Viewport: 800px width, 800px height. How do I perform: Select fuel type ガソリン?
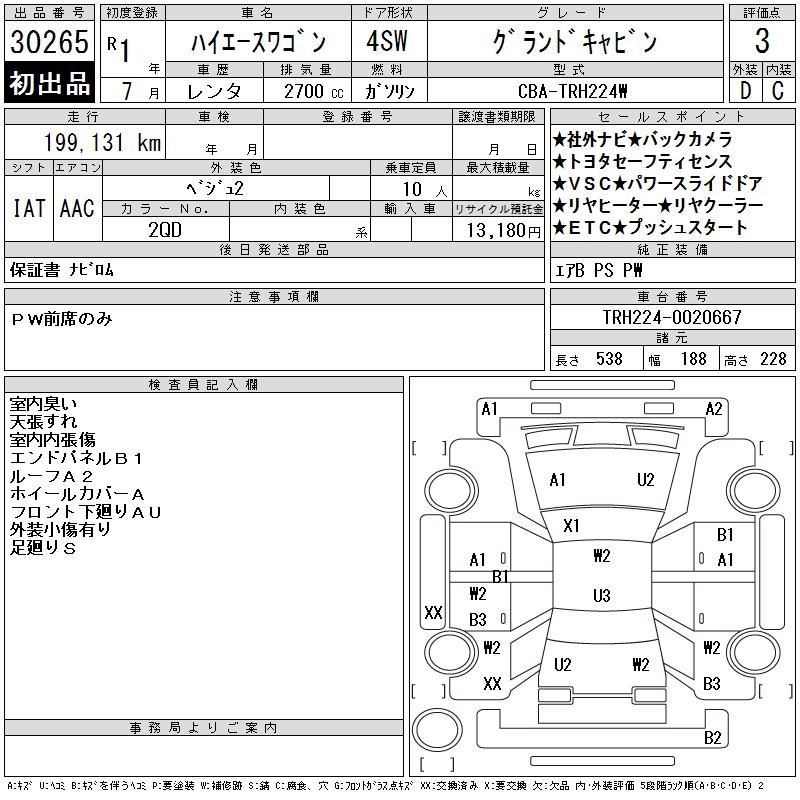coord(389,91)
